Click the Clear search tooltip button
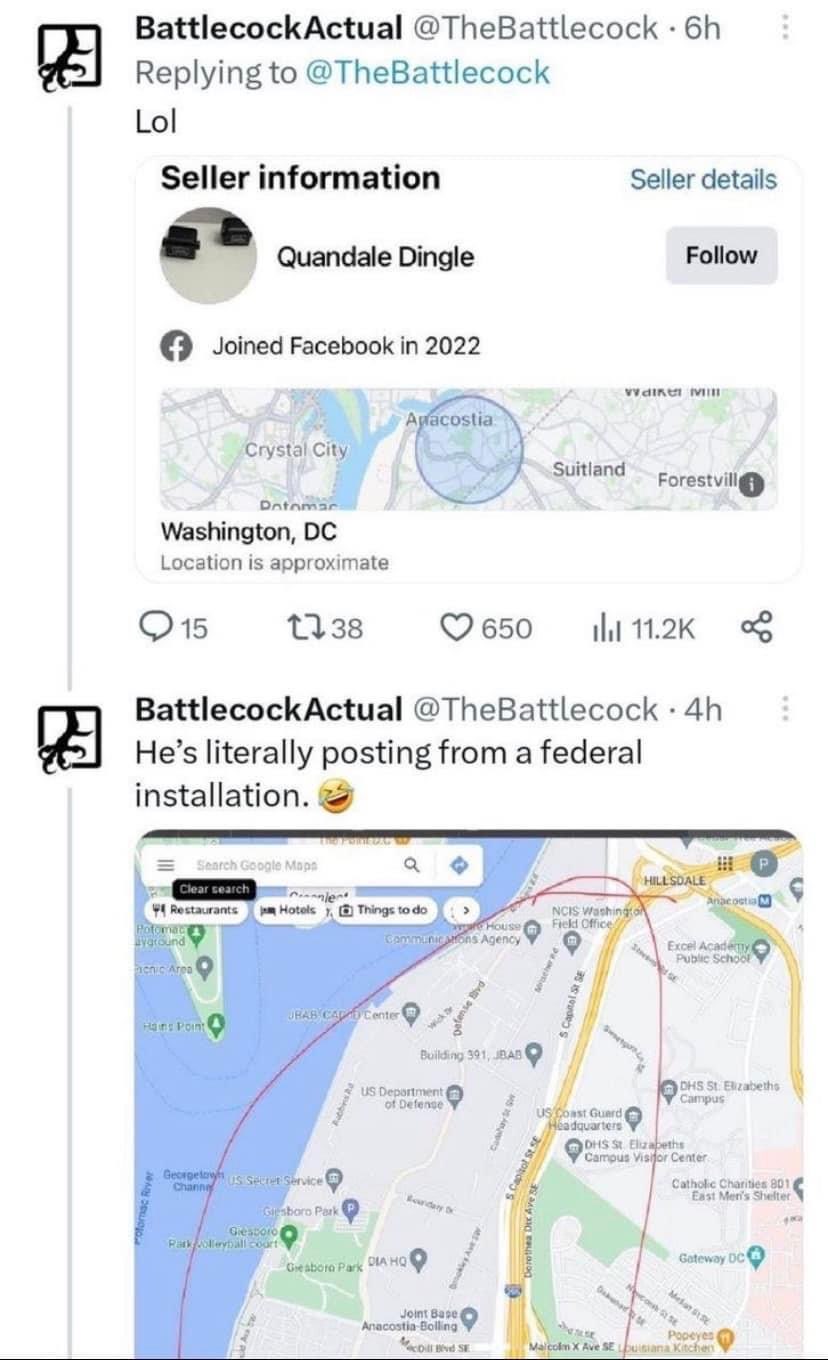This screenshot has width=828, height=1360. point(214,889)
